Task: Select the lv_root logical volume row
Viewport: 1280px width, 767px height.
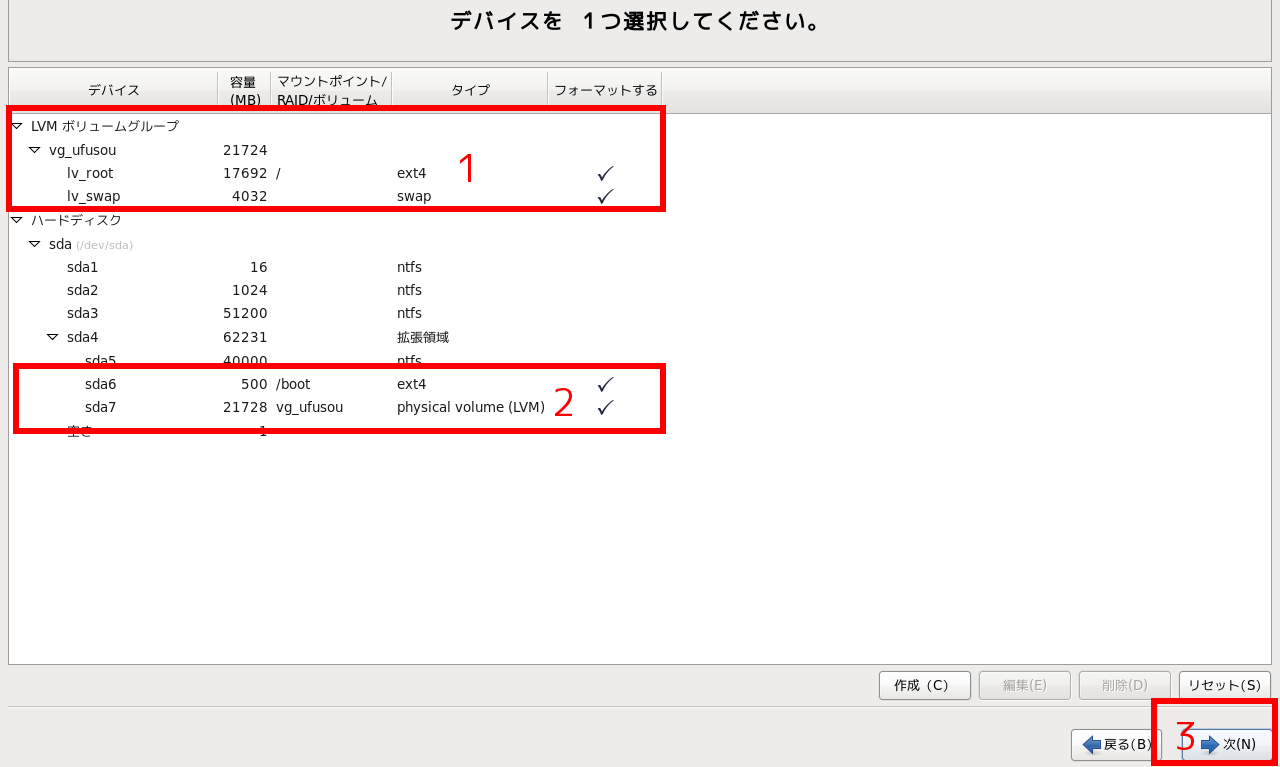Action: click(90, 173)
